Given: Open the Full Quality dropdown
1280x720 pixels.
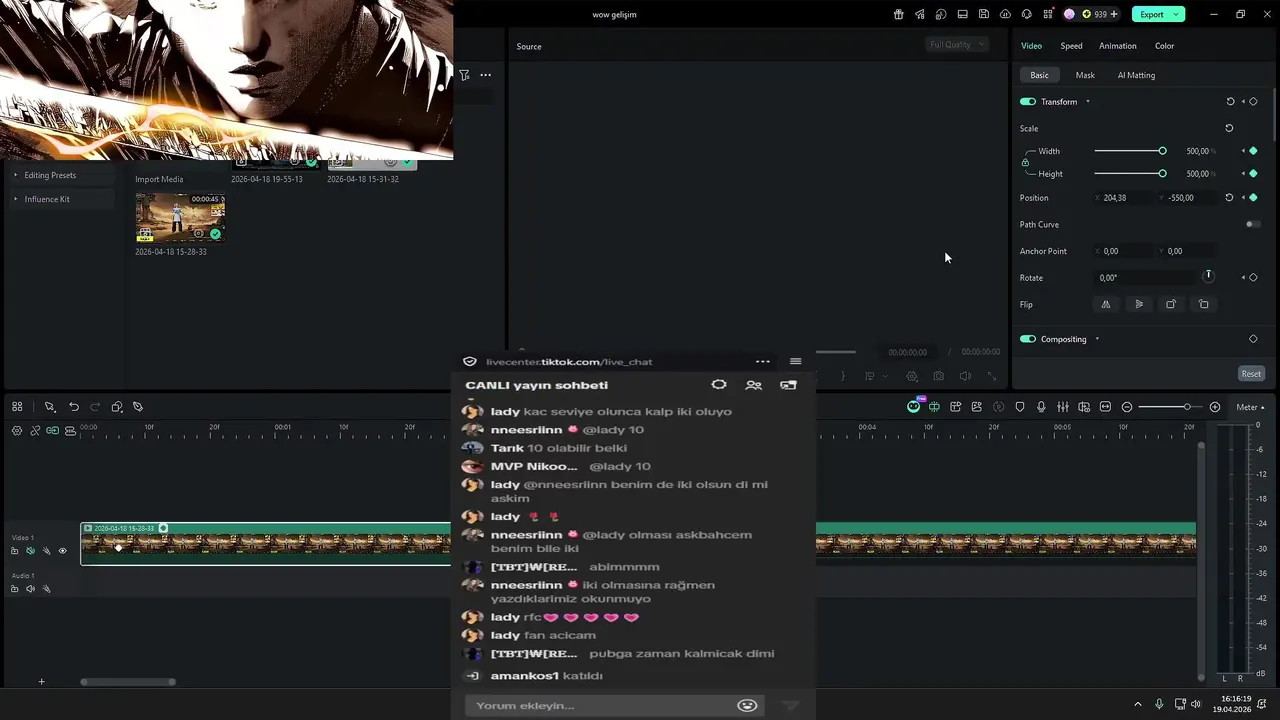Looking at the screenshot, I should (957, 44).
